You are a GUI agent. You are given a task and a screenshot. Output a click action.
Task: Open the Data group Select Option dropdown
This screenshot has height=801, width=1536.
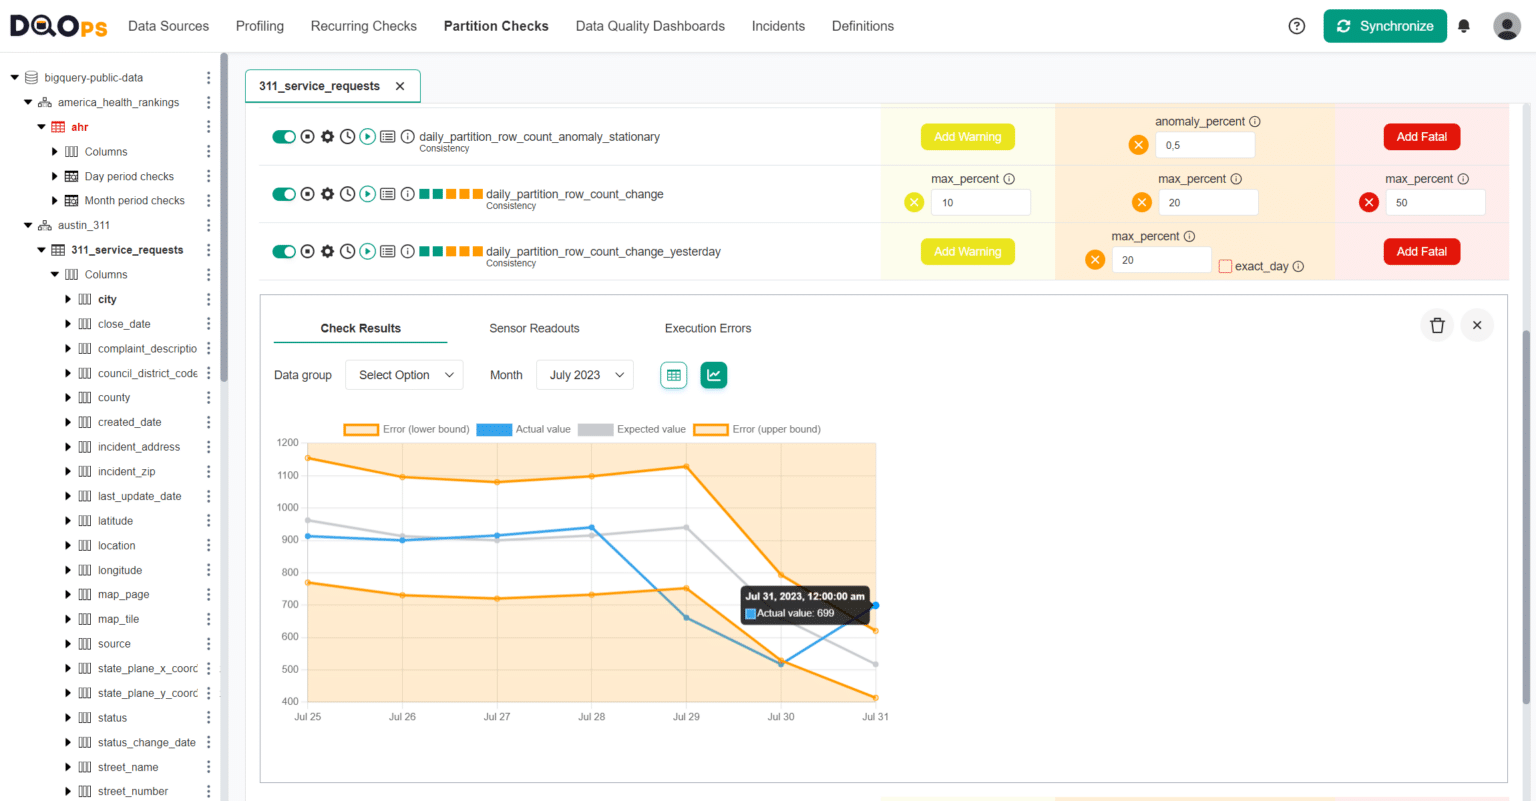pyautogui.click(x=404, y=374)
